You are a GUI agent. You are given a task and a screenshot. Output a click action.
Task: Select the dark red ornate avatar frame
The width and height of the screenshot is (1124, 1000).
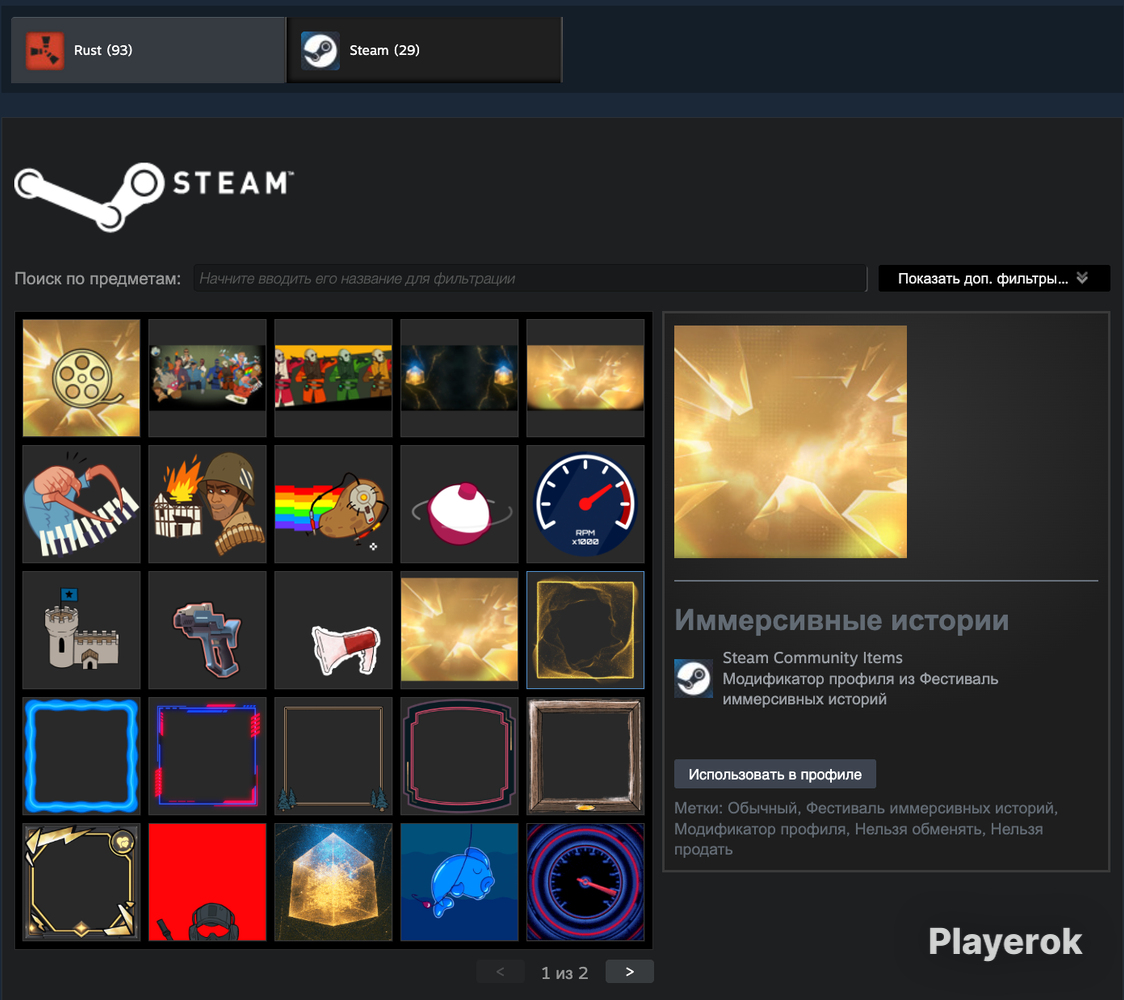459,756
